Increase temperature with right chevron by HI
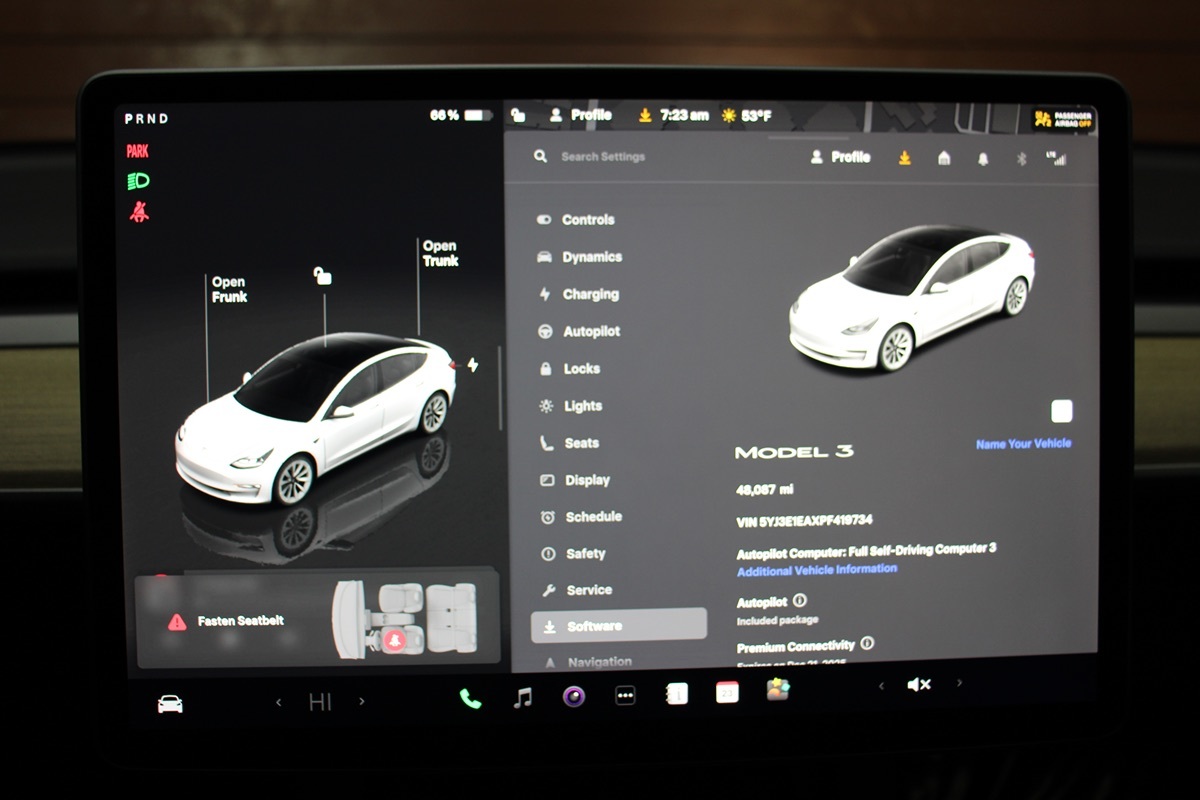Viewport: 1200px width, 800px height. tap(362, 702)
